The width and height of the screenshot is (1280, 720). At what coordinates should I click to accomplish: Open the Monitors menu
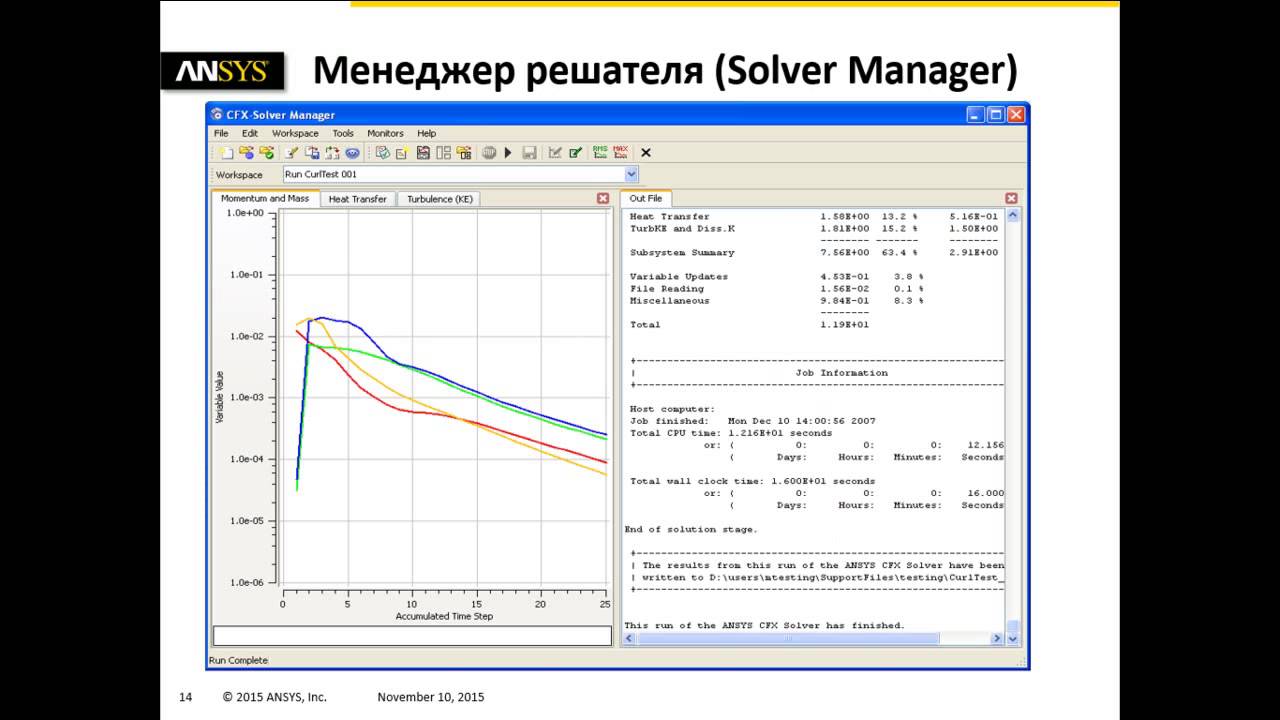(x=385, y=133)
